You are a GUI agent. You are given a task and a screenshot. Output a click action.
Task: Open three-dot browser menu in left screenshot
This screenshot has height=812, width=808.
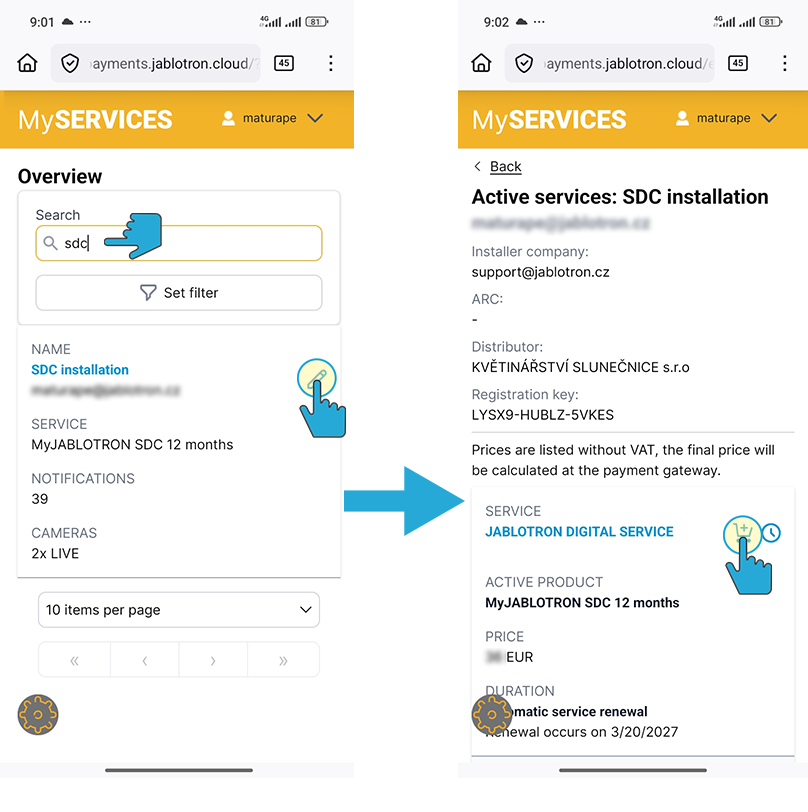[331, 63]
